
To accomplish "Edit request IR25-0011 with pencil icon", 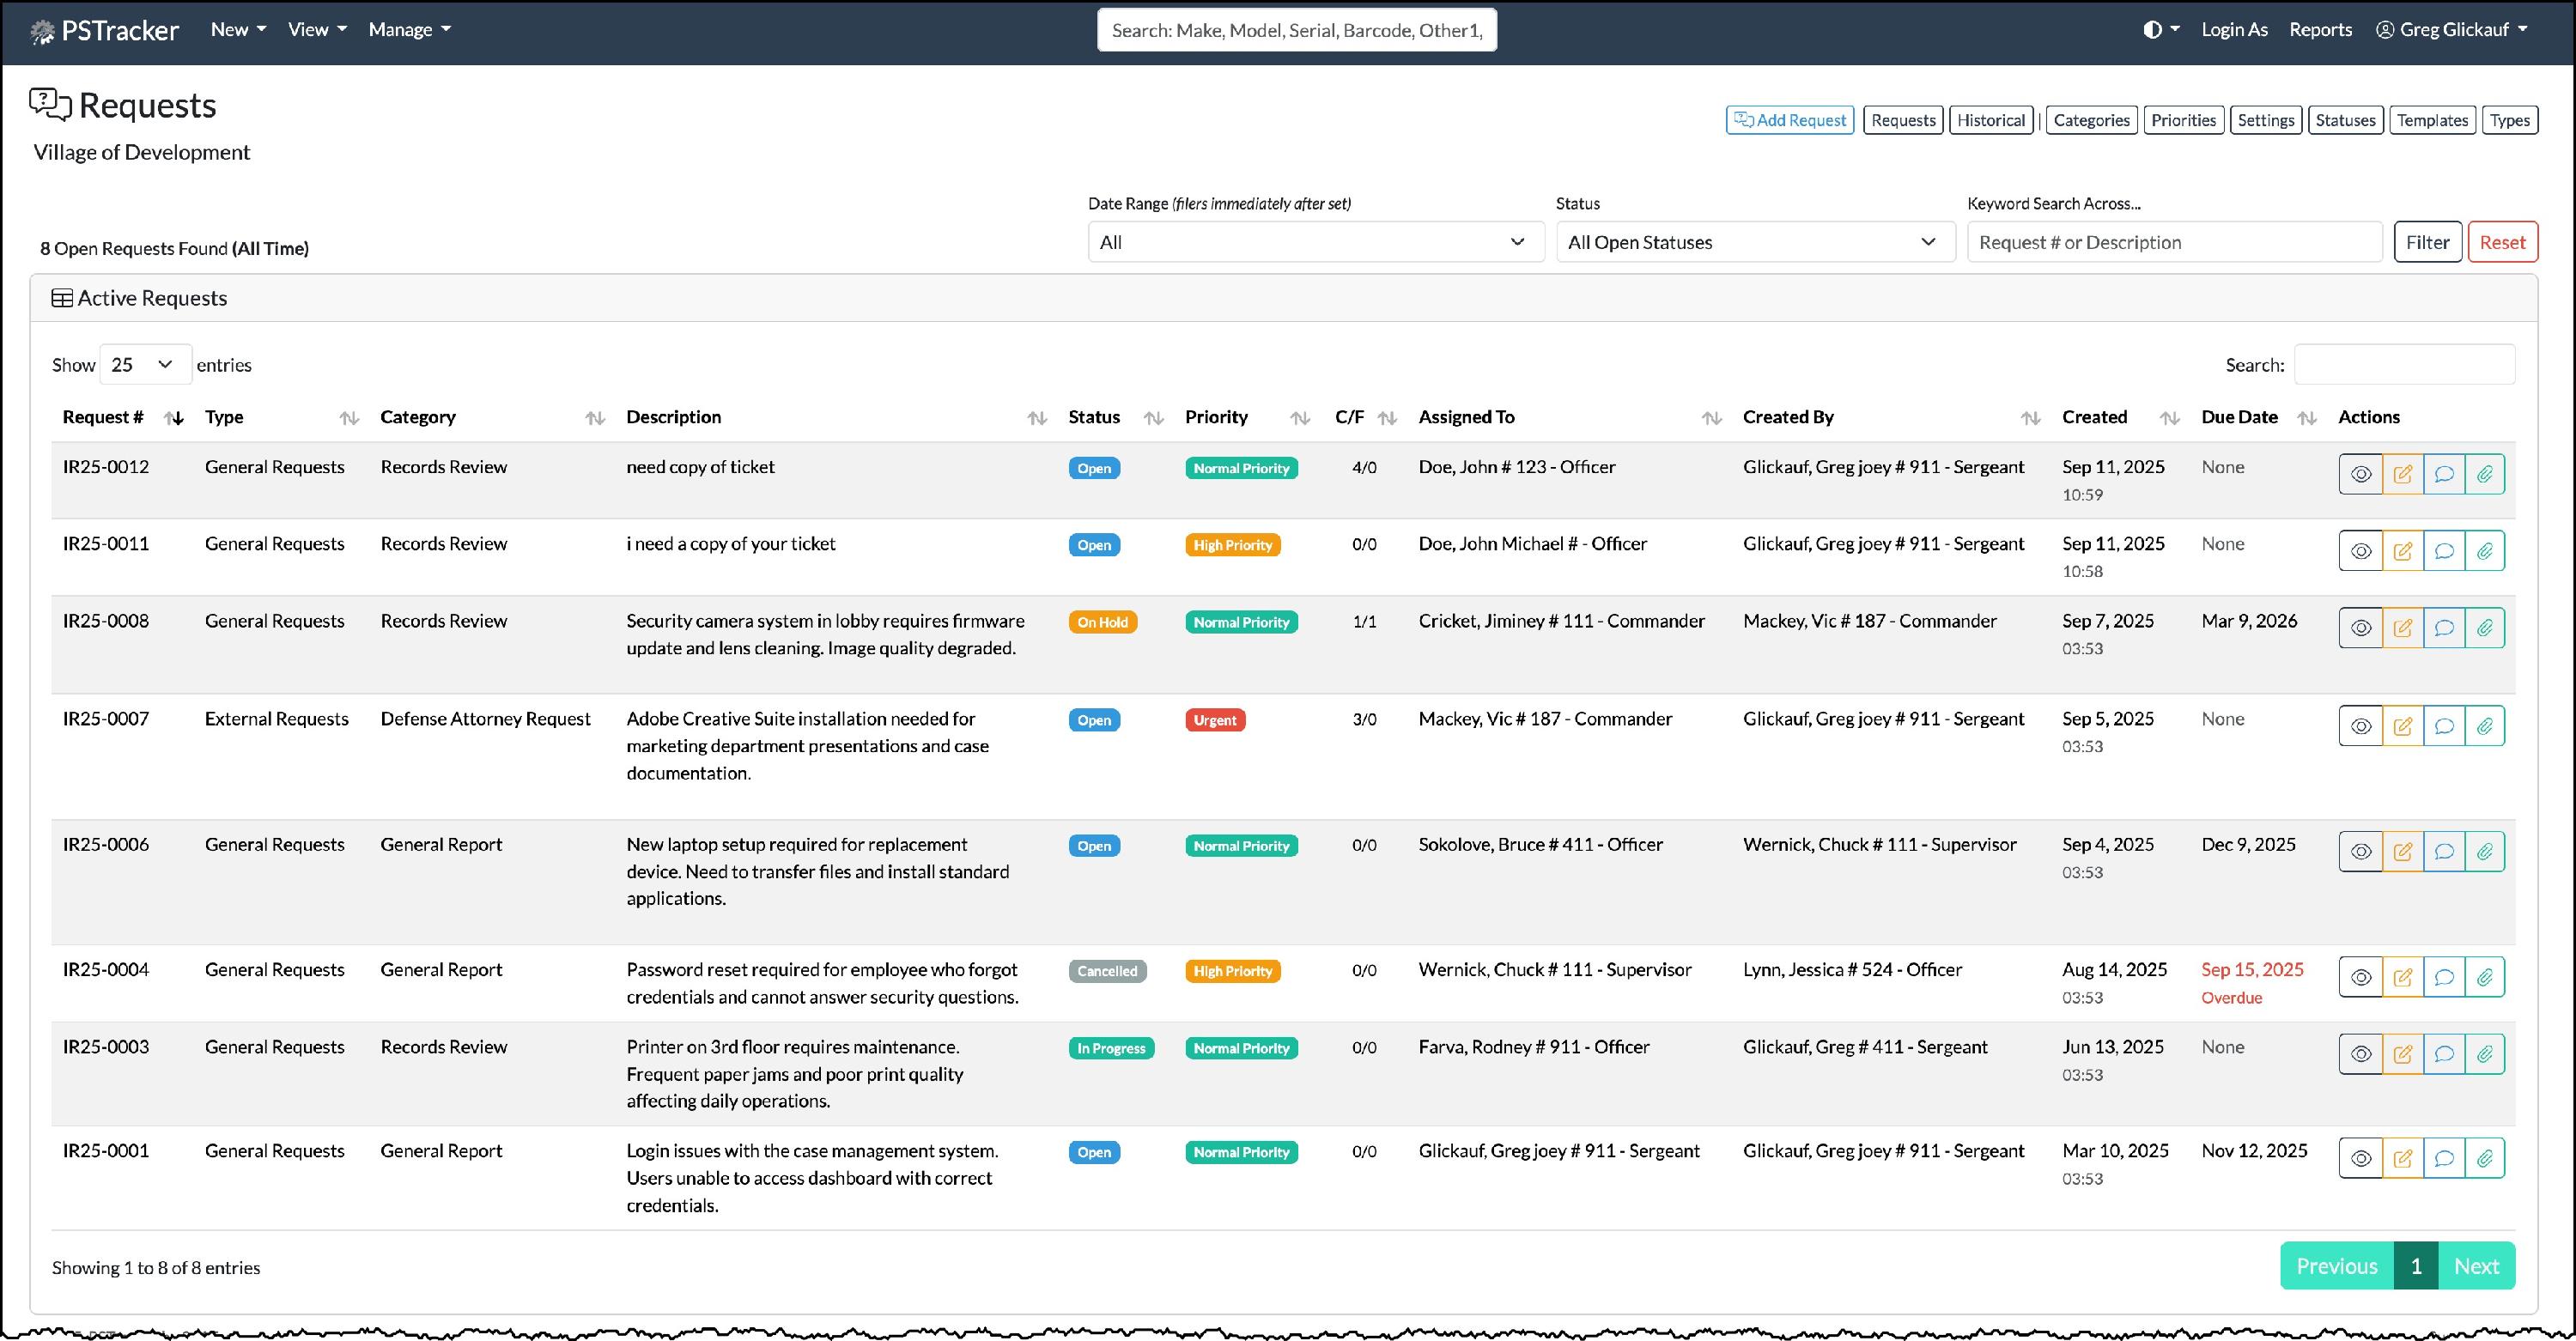I will pos(2402,551).
